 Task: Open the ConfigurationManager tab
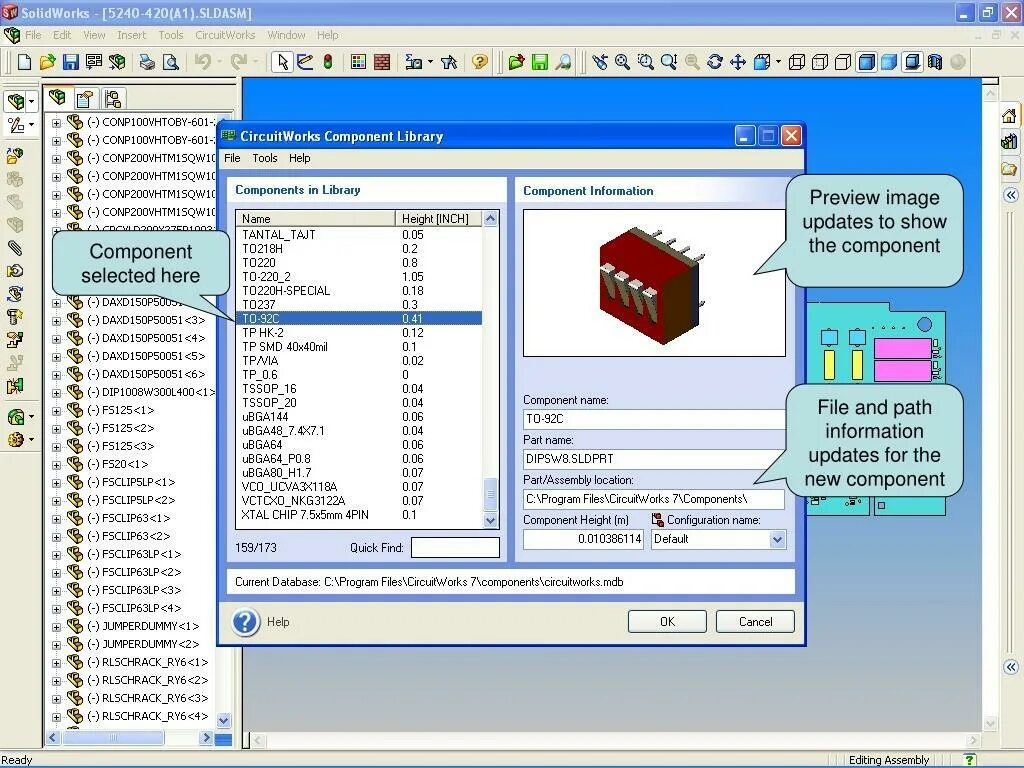click(112, 99)
